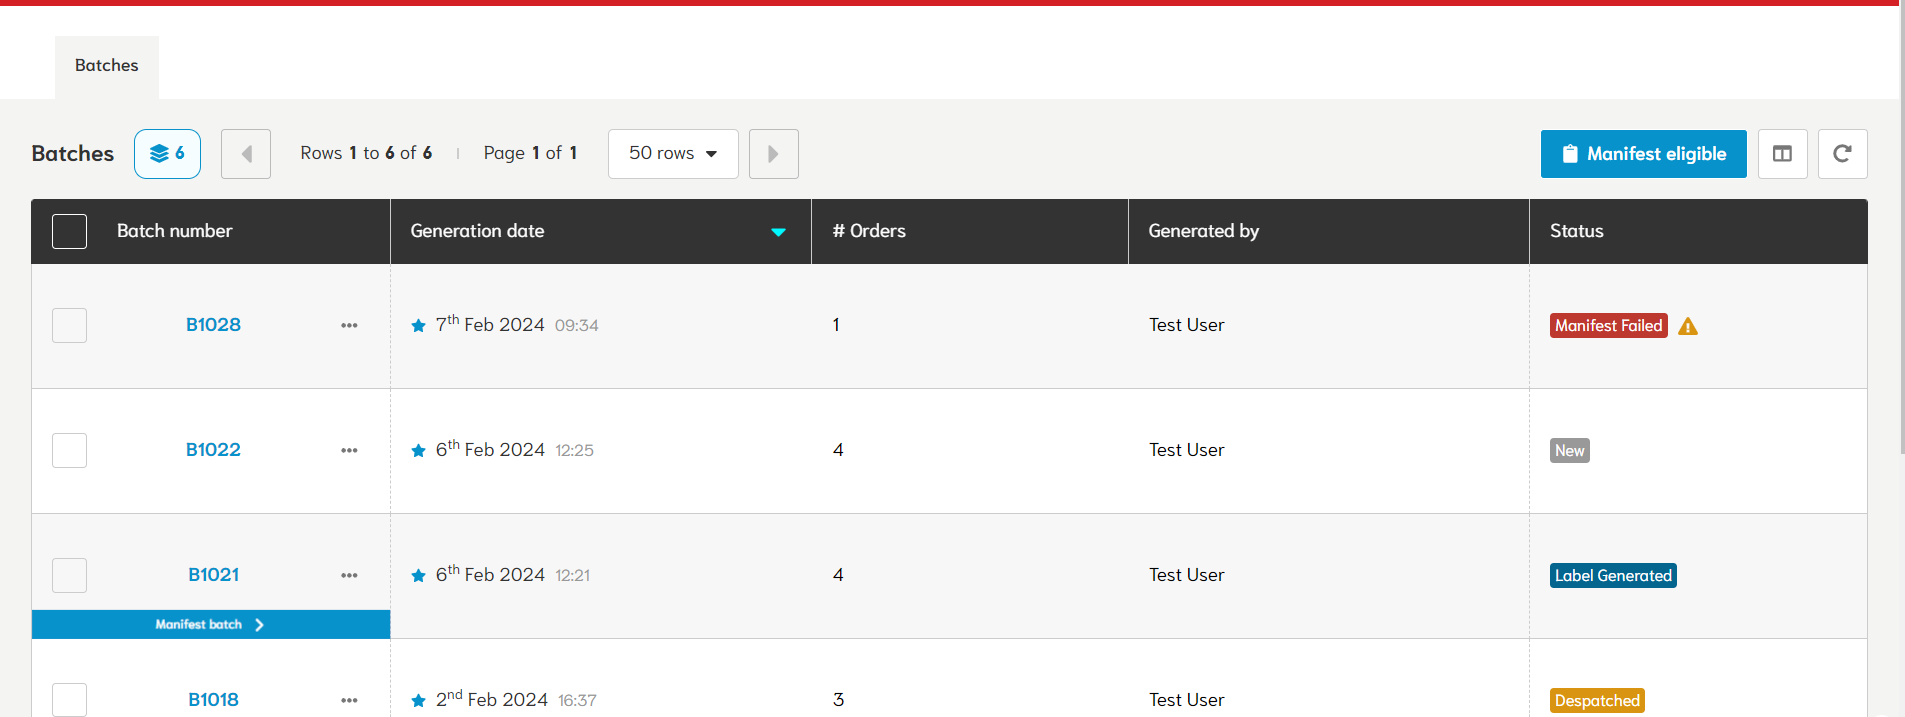Image resolution: width=1905 pixels, height=717 pixels.
Task: Click the star icon on B1021 row
Action: tap(418, 576)
